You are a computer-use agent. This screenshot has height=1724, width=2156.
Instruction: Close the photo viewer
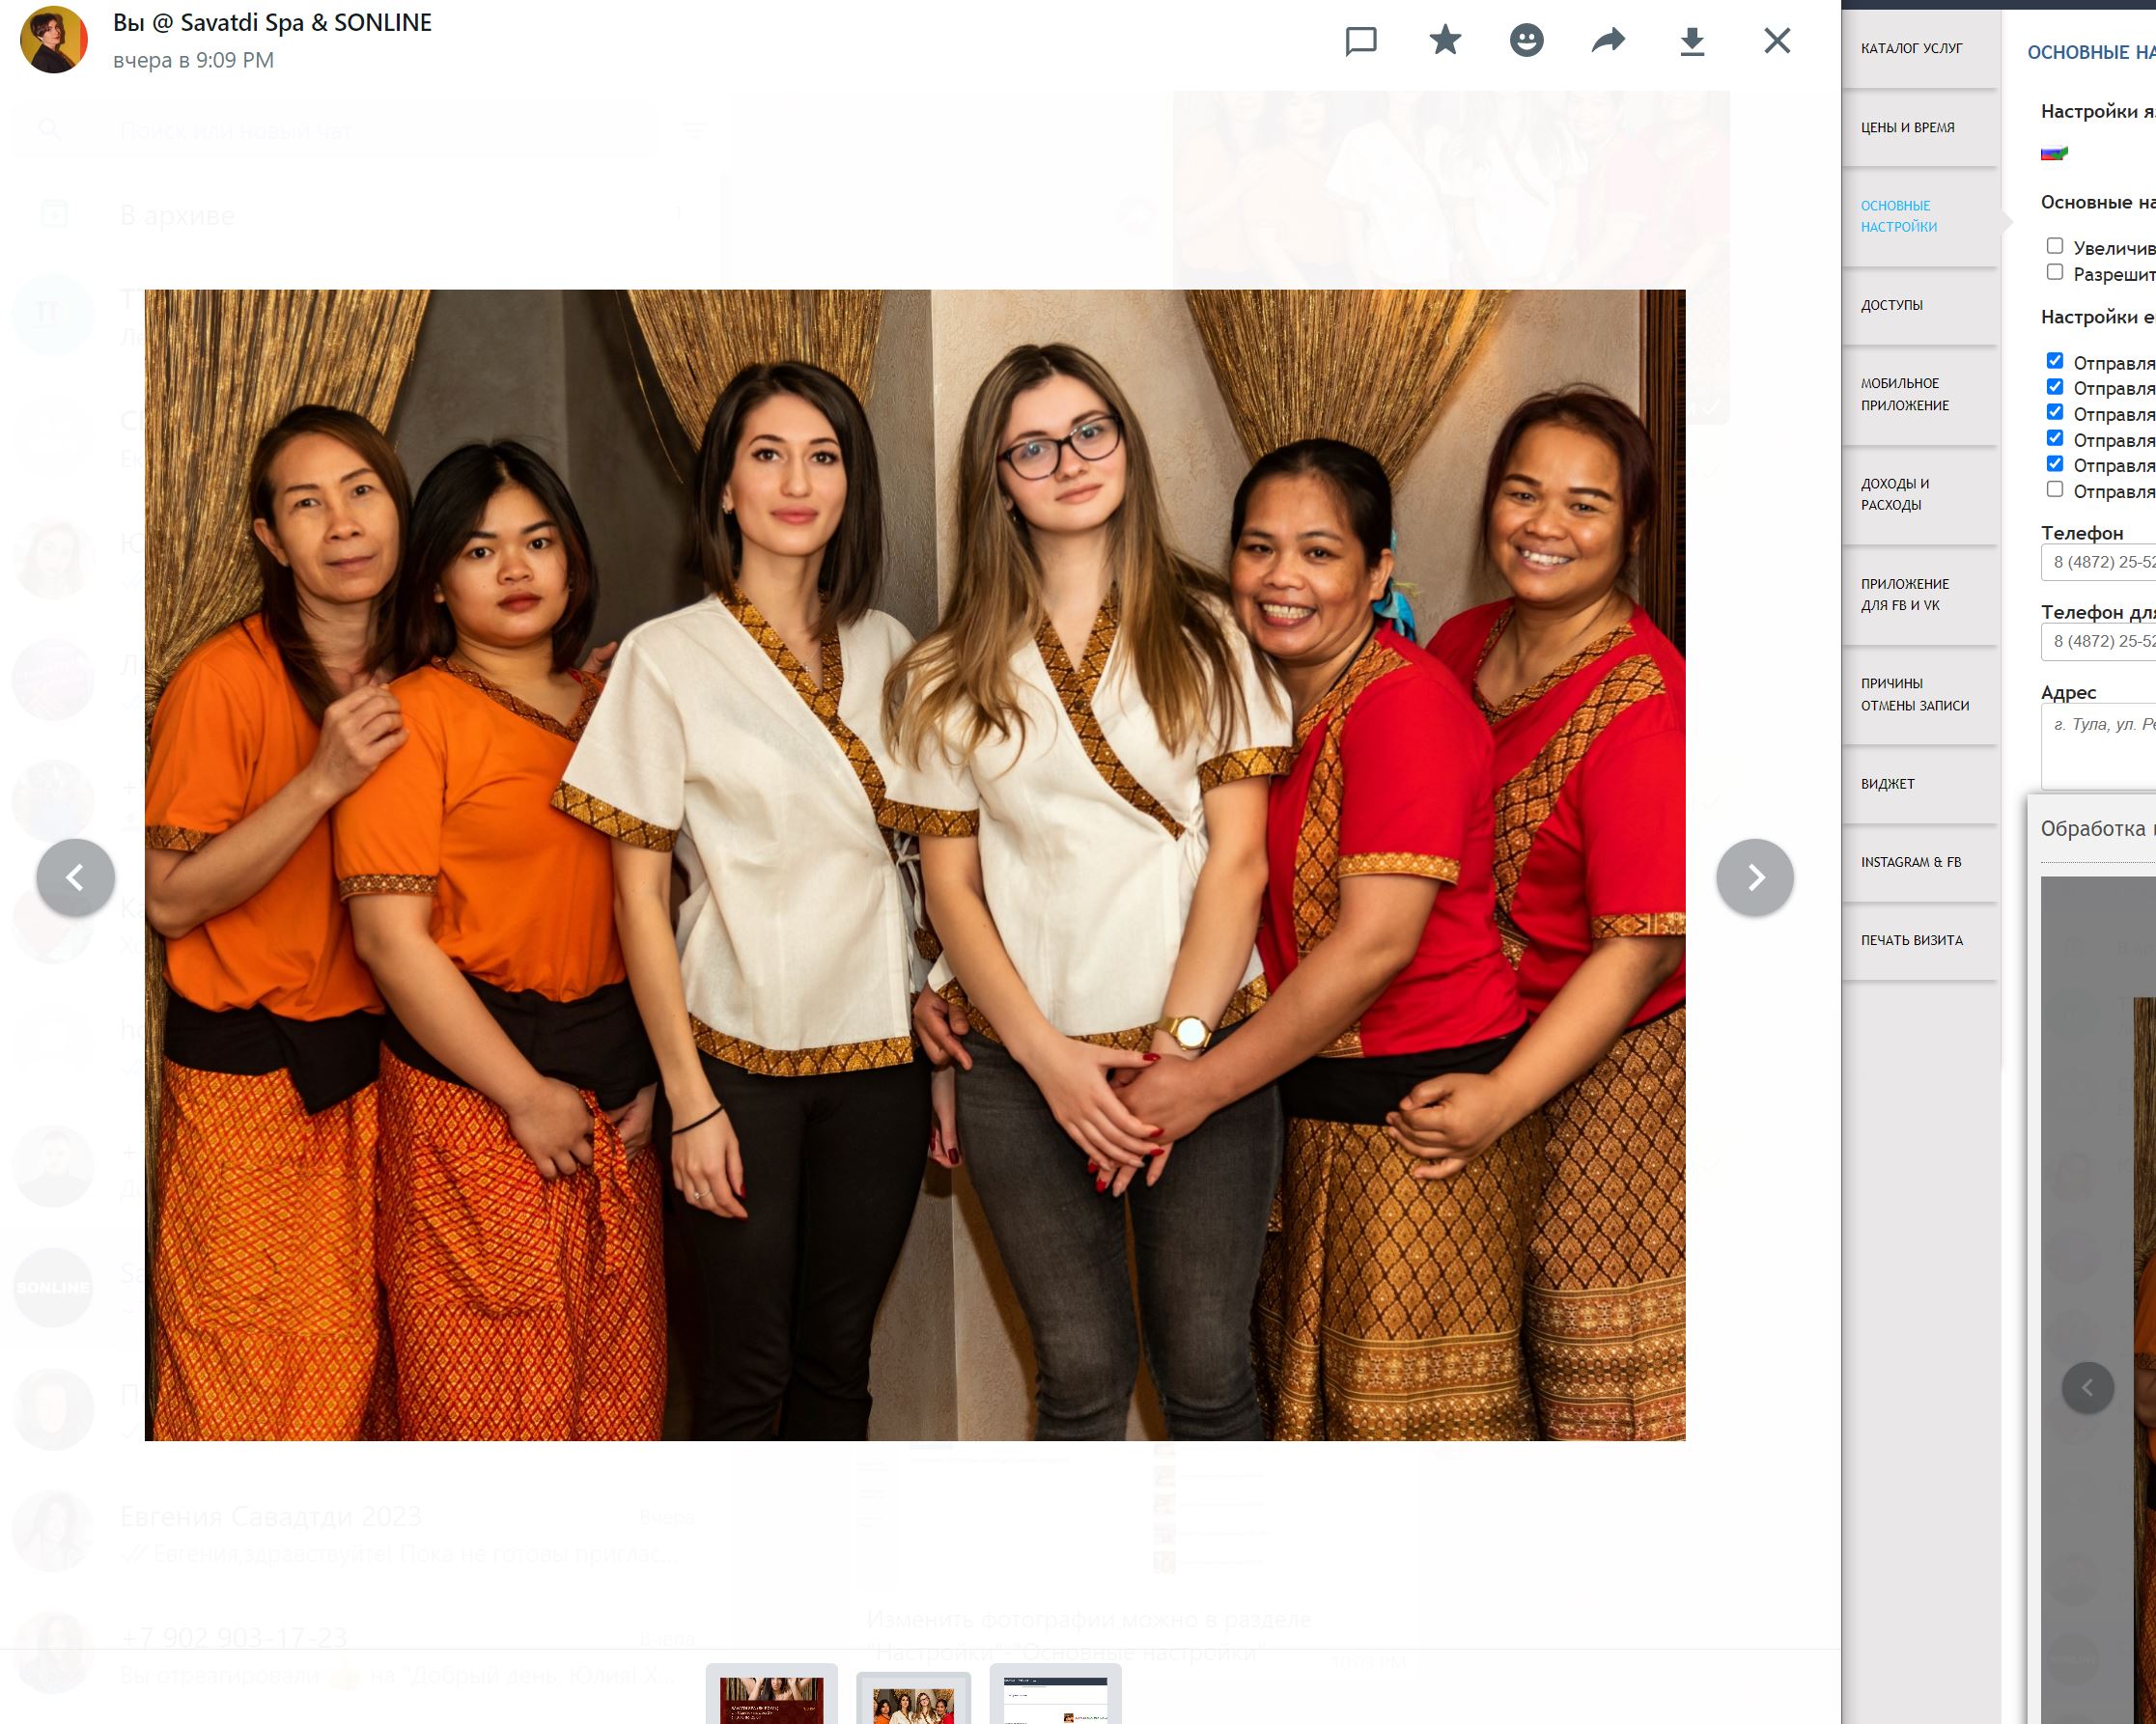pos(1777,41)
